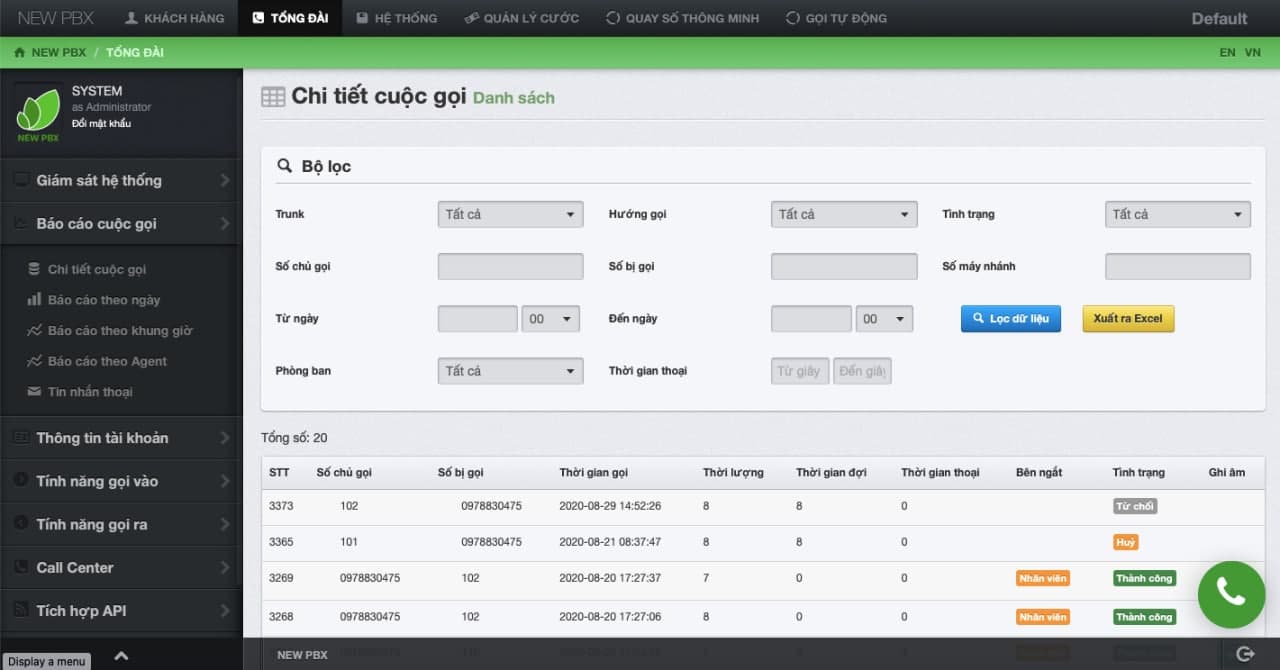This screenshot has height=670, width=1280.
Task: Open the Từ ngày hour dropdown
Action: [551, 319]
